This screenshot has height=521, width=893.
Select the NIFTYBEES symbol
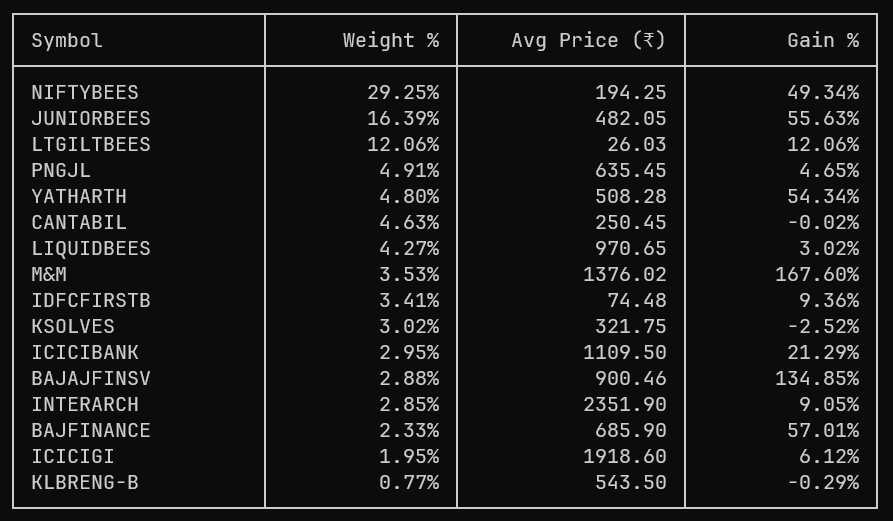pyautogui.click(x=85, y=93)
